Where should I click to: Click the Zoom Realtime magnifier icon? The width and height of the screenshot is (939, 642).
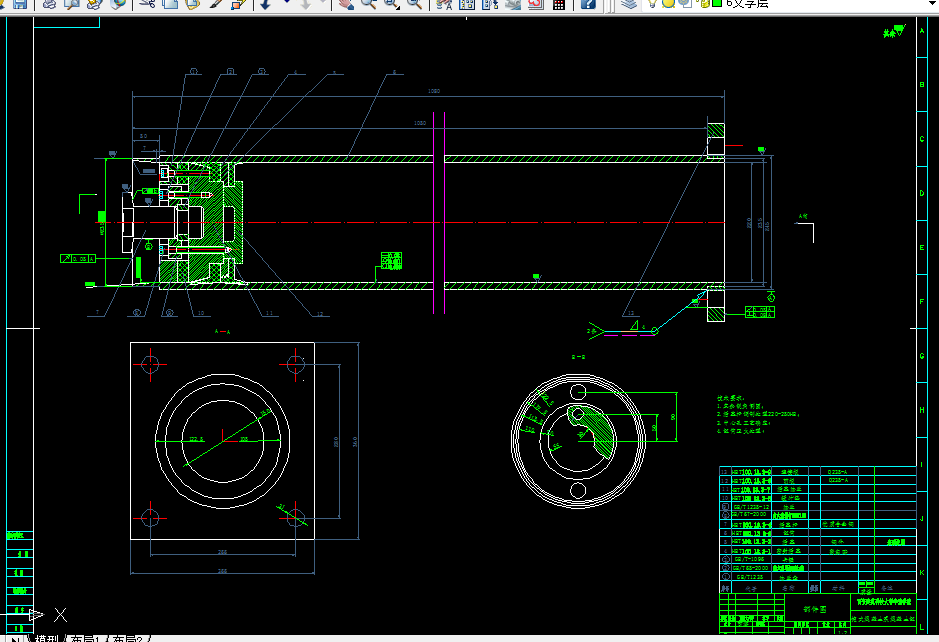(x=368, y=5)
